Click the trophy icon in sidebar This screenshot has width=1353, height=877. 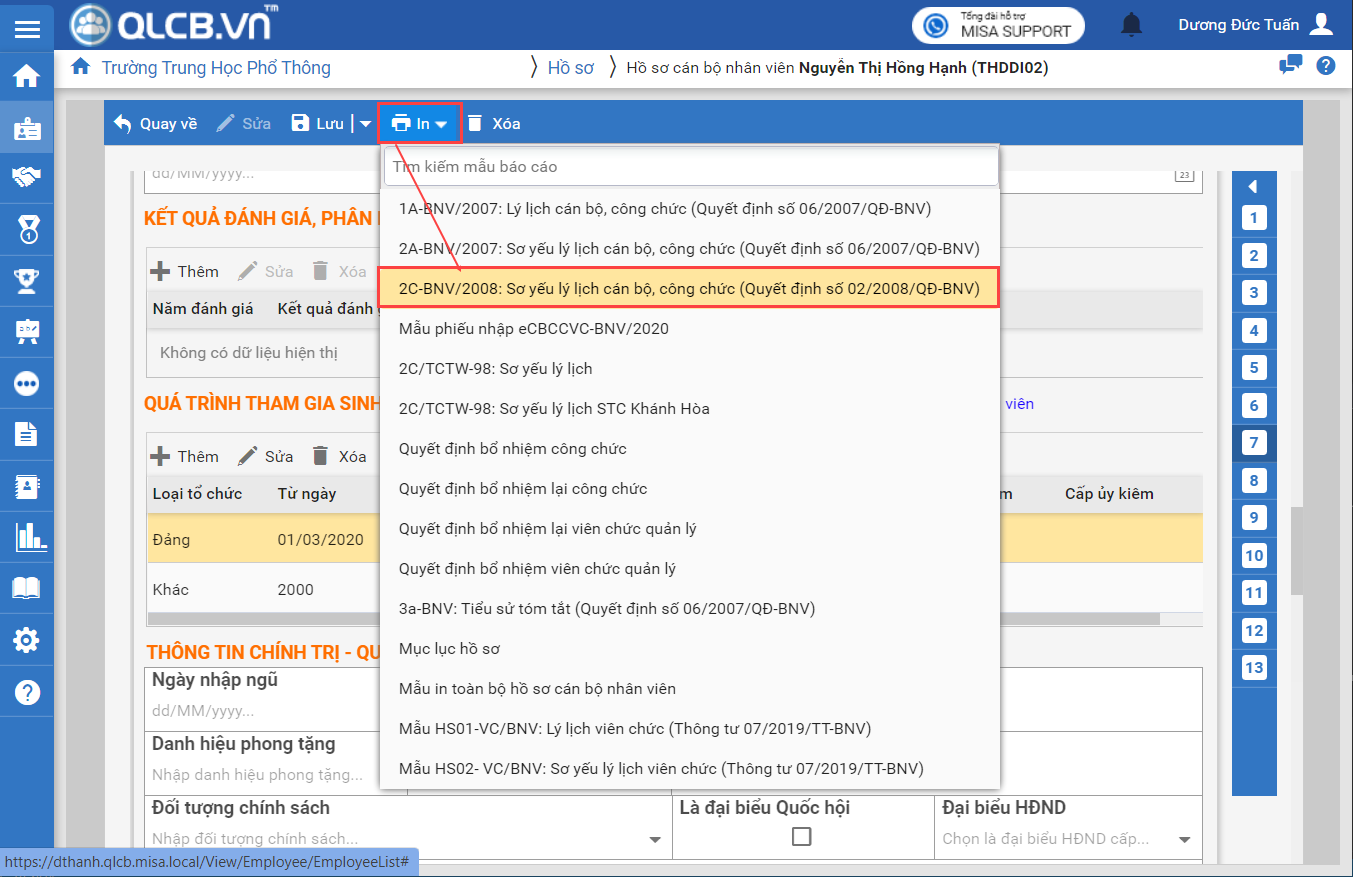27,281
